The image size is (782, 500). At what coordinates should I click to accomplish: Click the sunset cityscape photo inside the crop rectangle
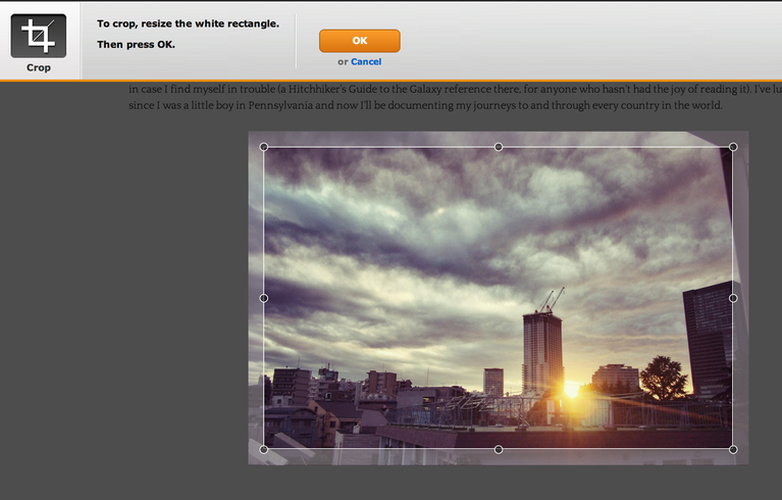pos(498,298)
